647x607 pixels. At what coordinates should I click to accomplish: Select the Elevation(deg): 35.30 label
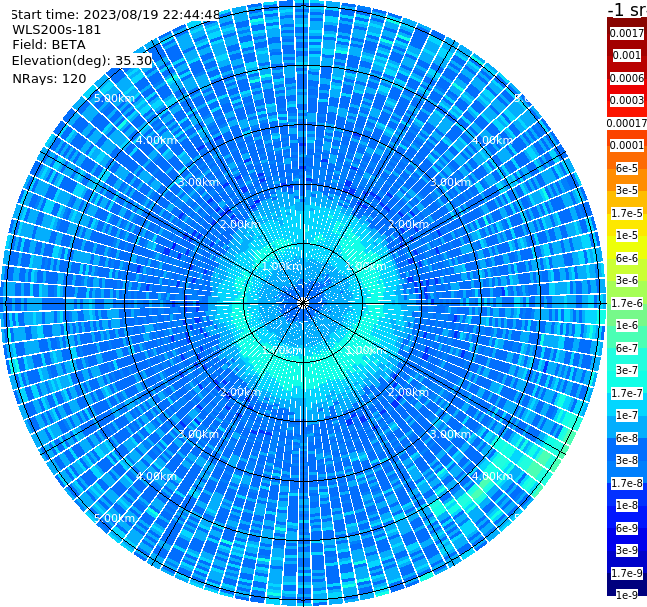82,61
